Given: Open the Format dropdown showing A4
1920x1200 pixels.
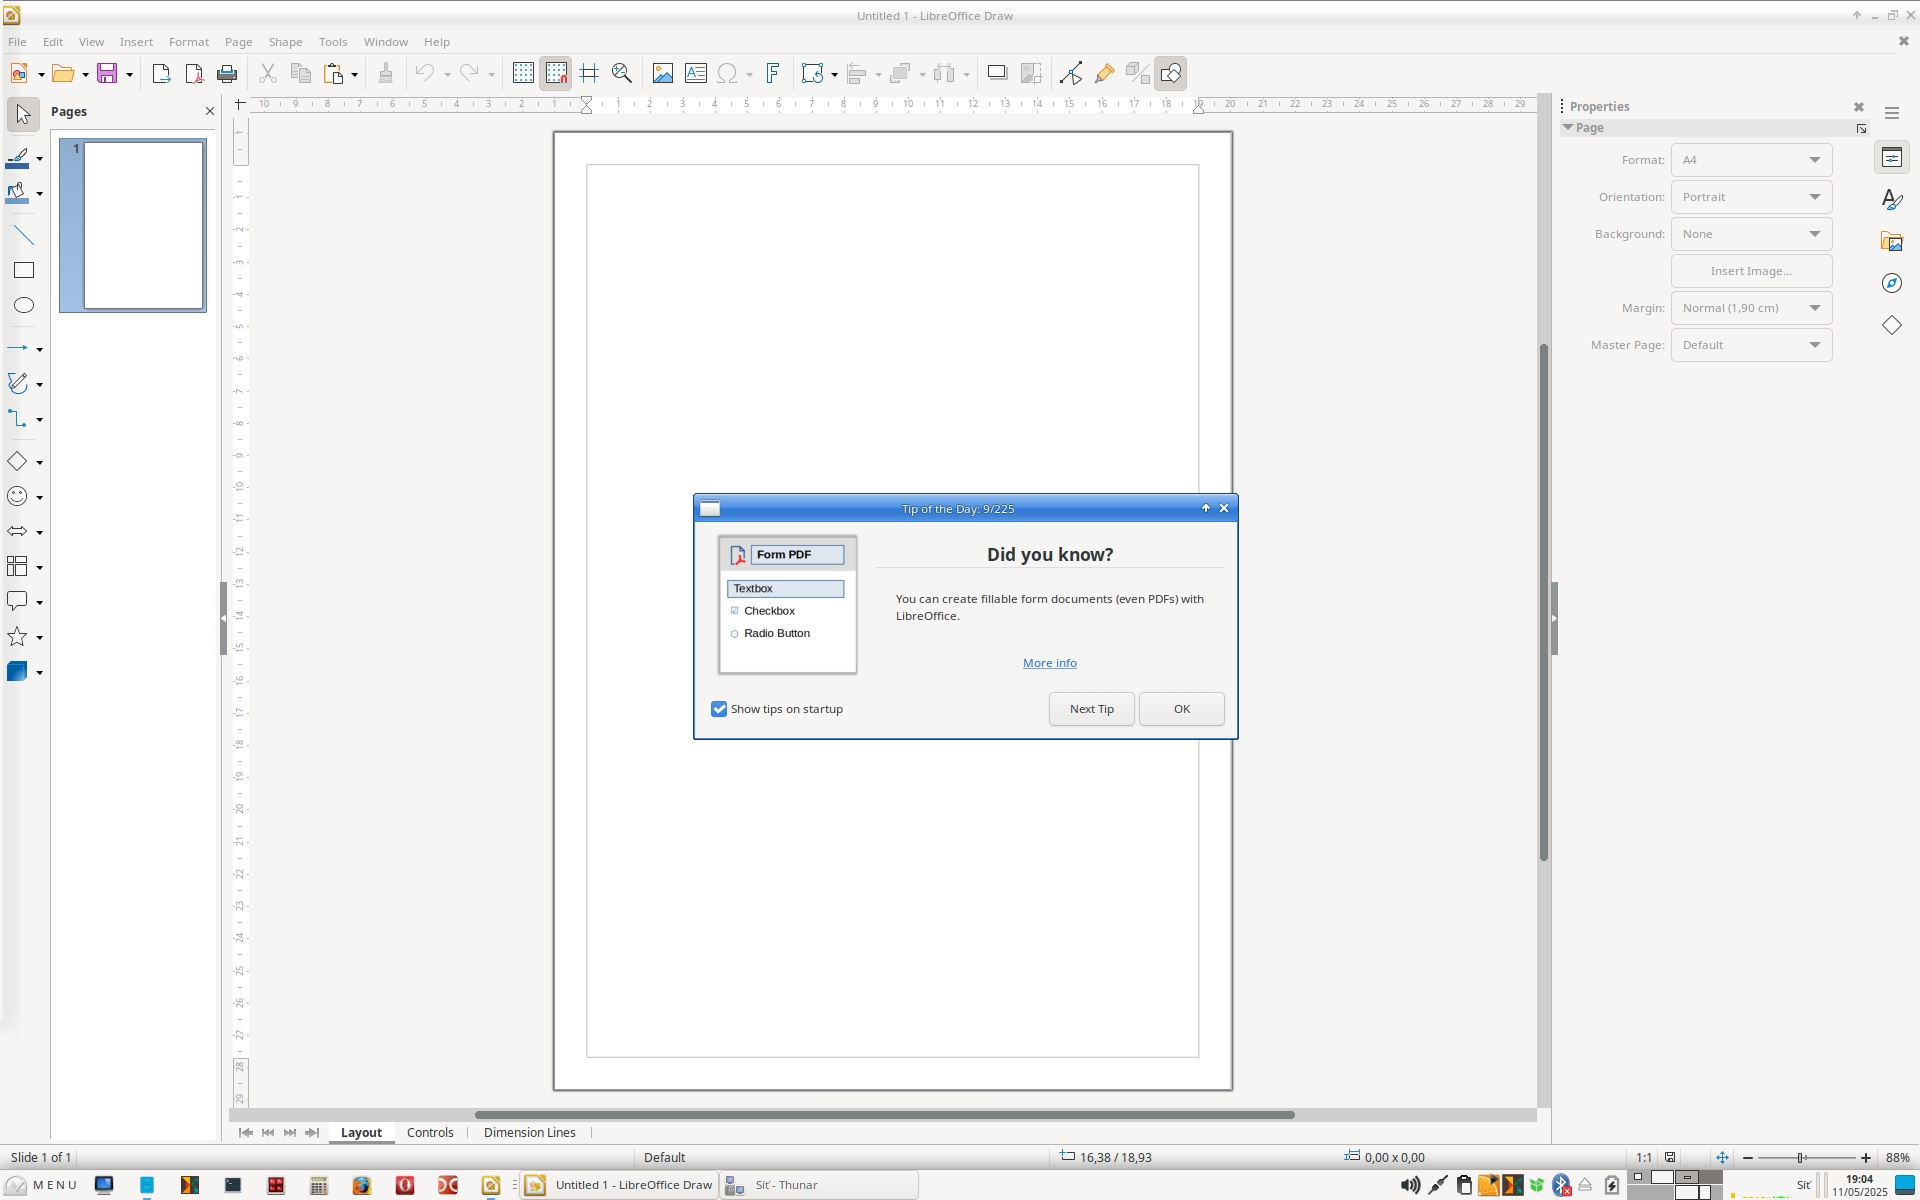Looking at the screenshot, I should (1751, 160).
